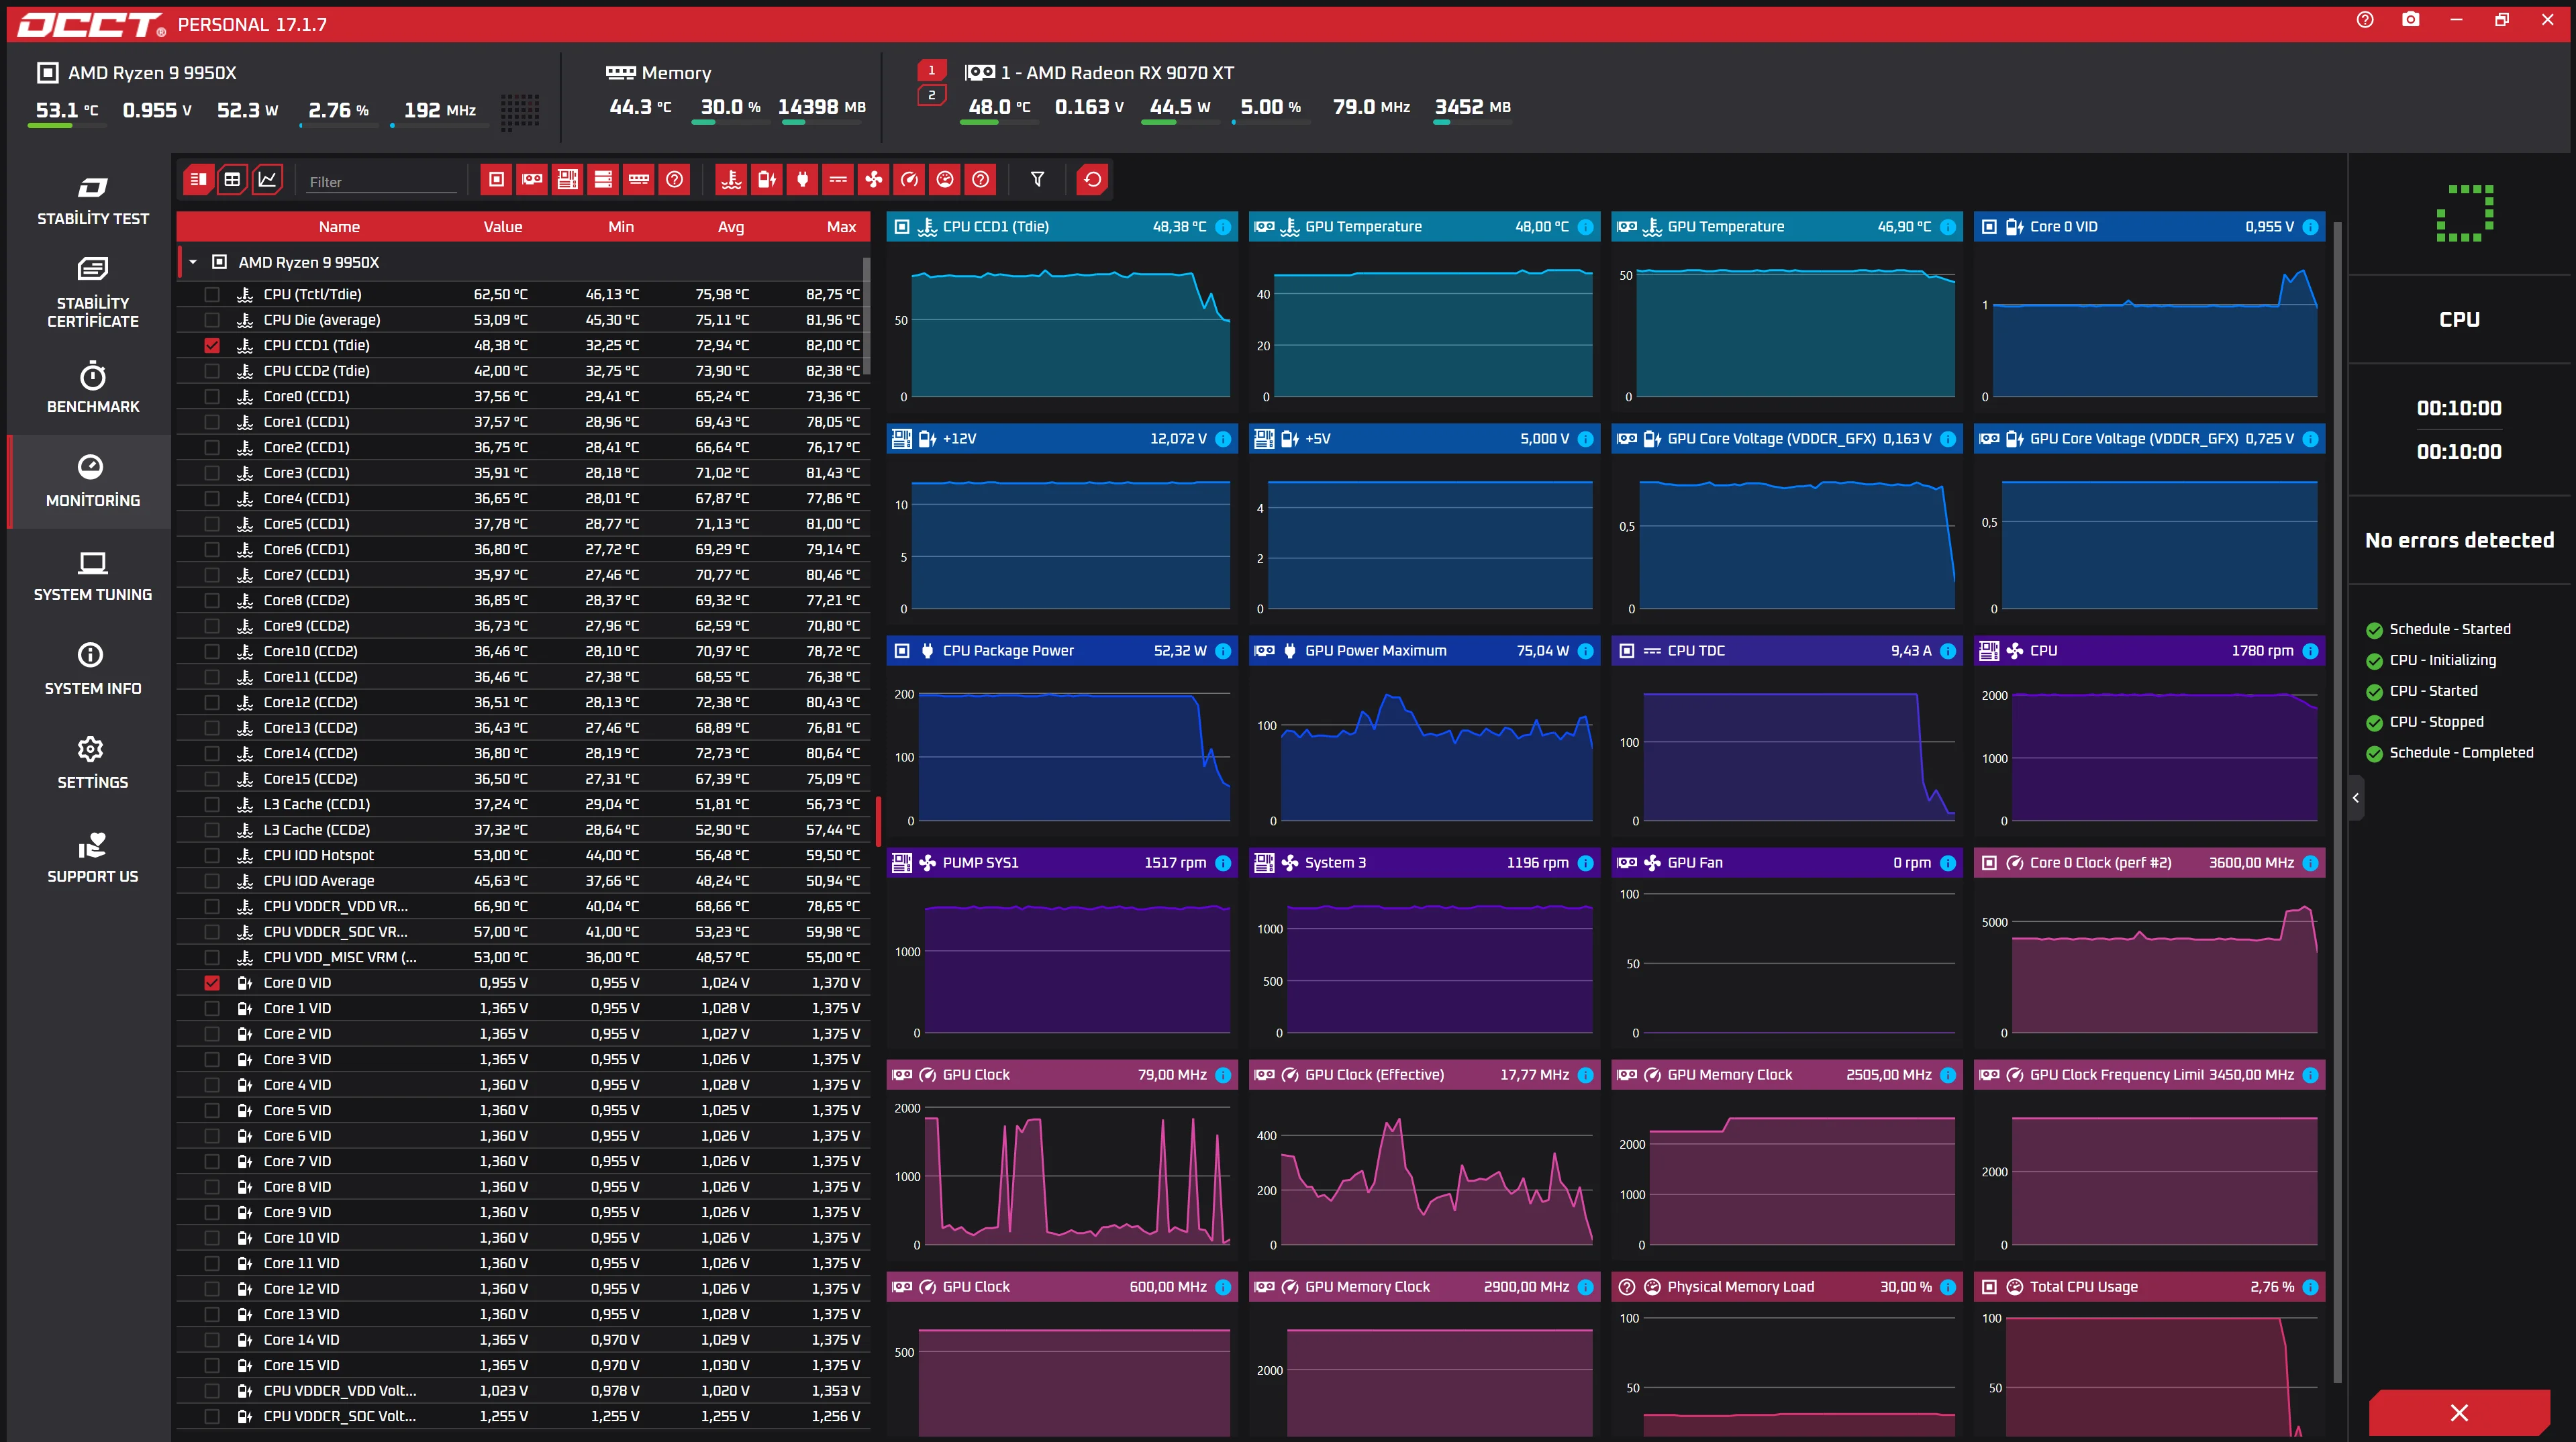Open the Settings section

tap(93, 764)
